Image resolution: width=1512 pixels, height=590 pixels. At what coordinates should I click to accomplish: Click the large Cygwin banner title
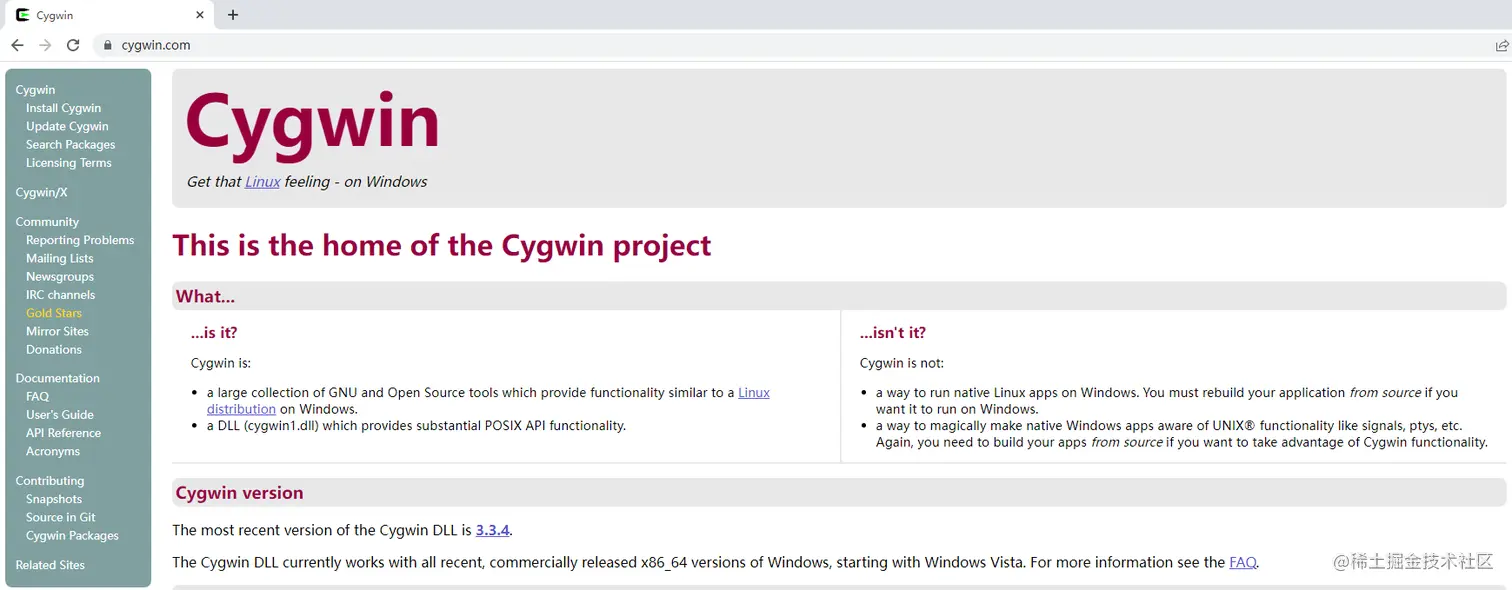click(312, 124)
